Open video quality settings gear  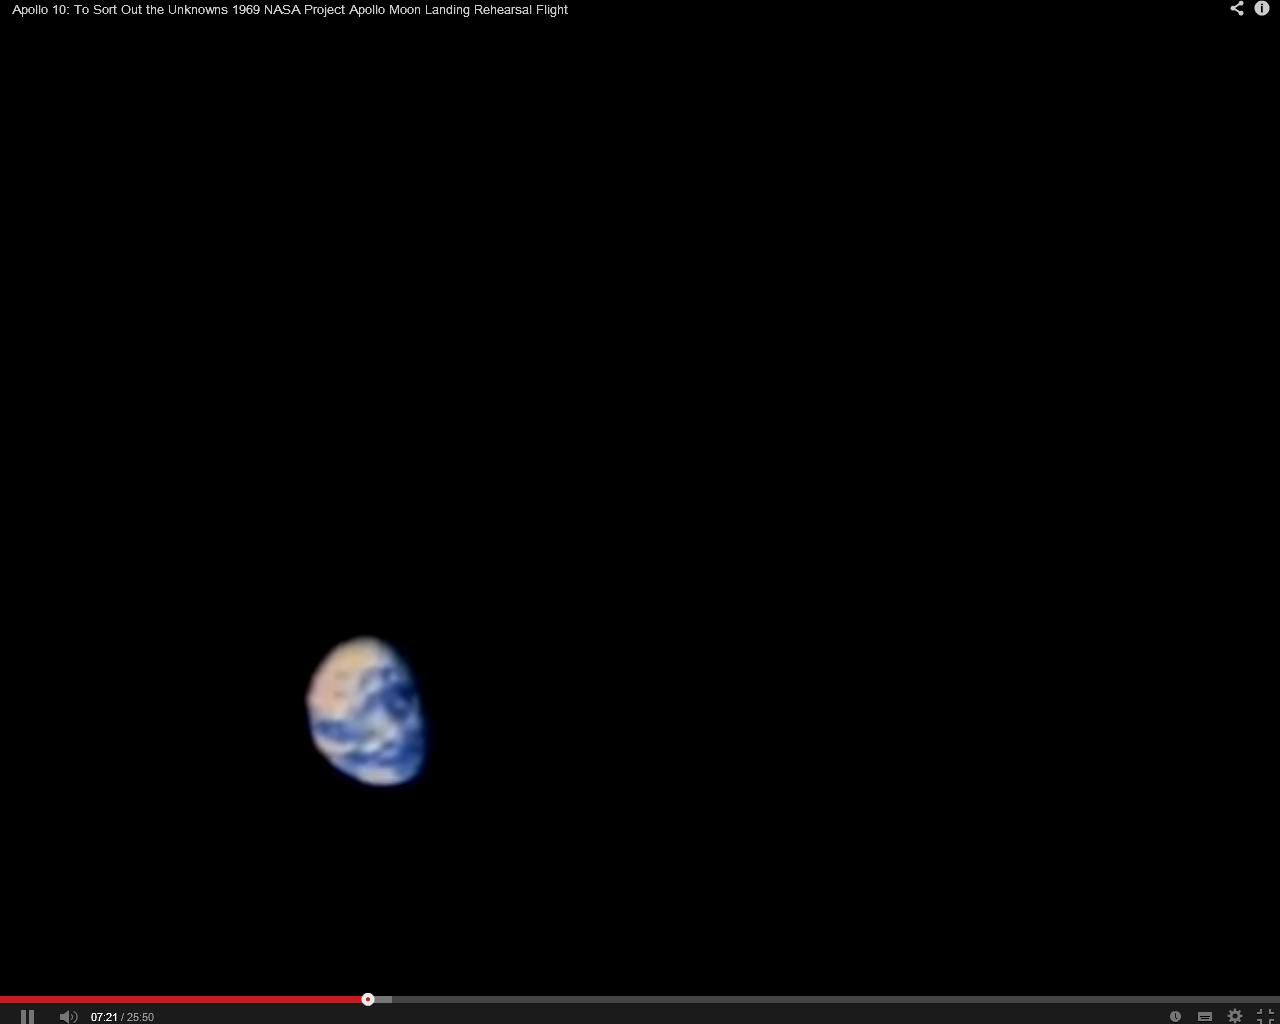(1235, 1016)
